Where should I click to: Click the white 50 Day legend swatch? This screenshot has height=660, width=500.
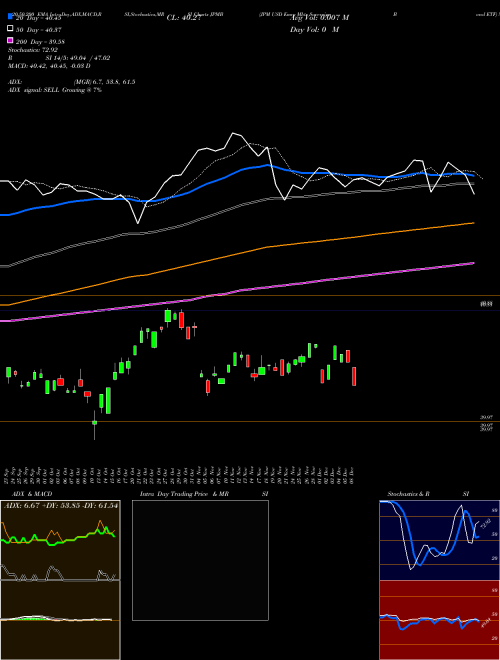click(x=10, y=29)
